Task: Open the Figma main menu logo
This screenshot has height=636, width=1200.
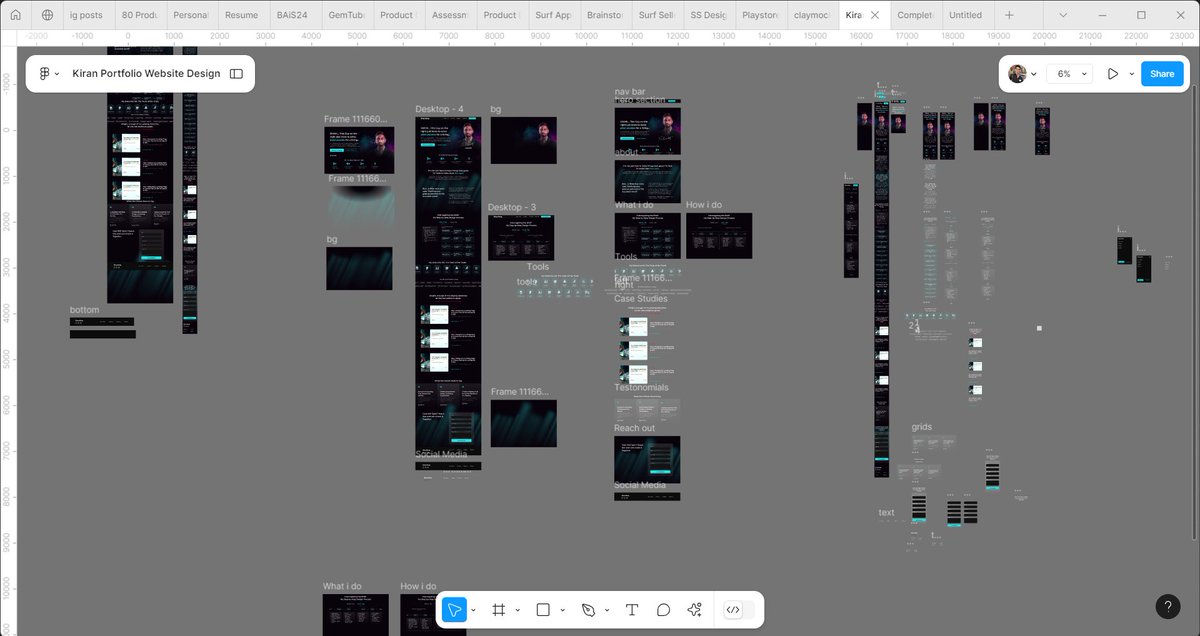Action: 44,74
